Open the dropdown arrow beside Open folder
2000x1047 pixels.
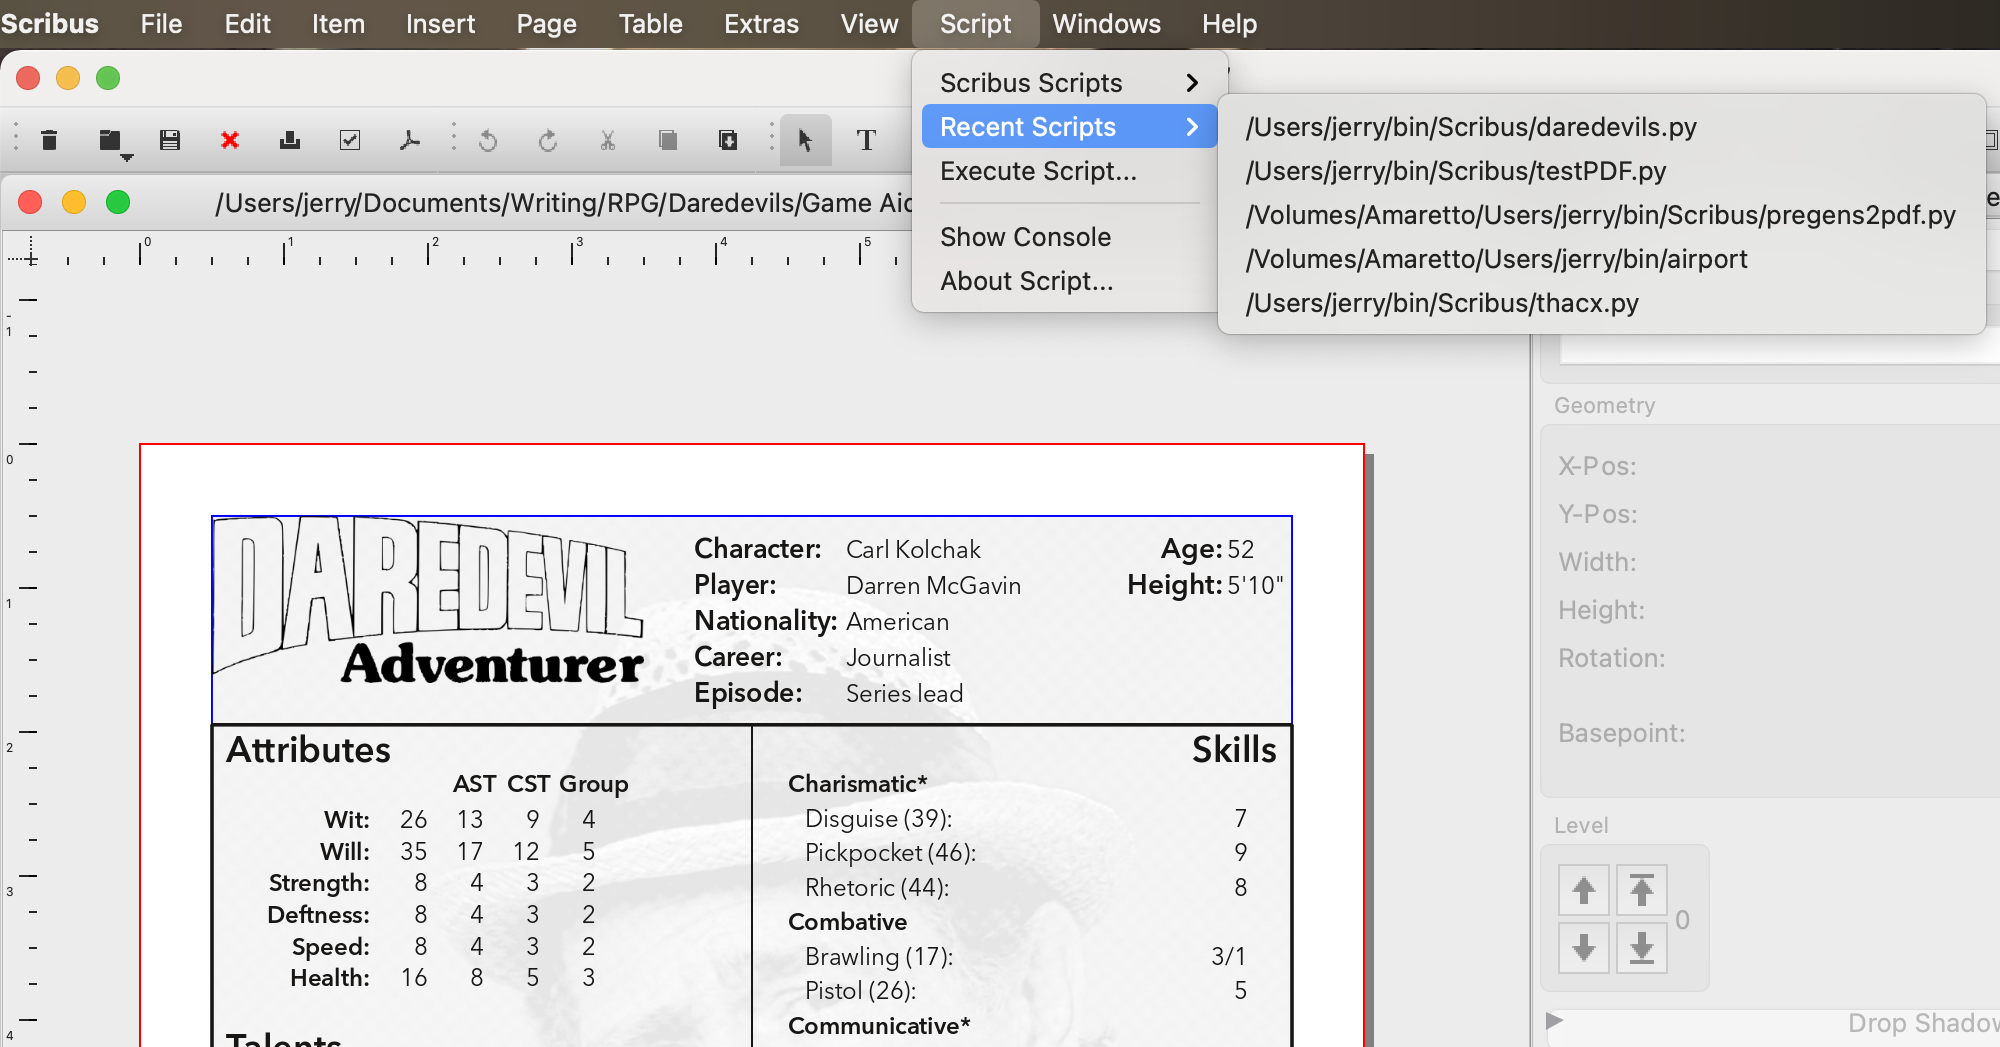coord(127,158)
